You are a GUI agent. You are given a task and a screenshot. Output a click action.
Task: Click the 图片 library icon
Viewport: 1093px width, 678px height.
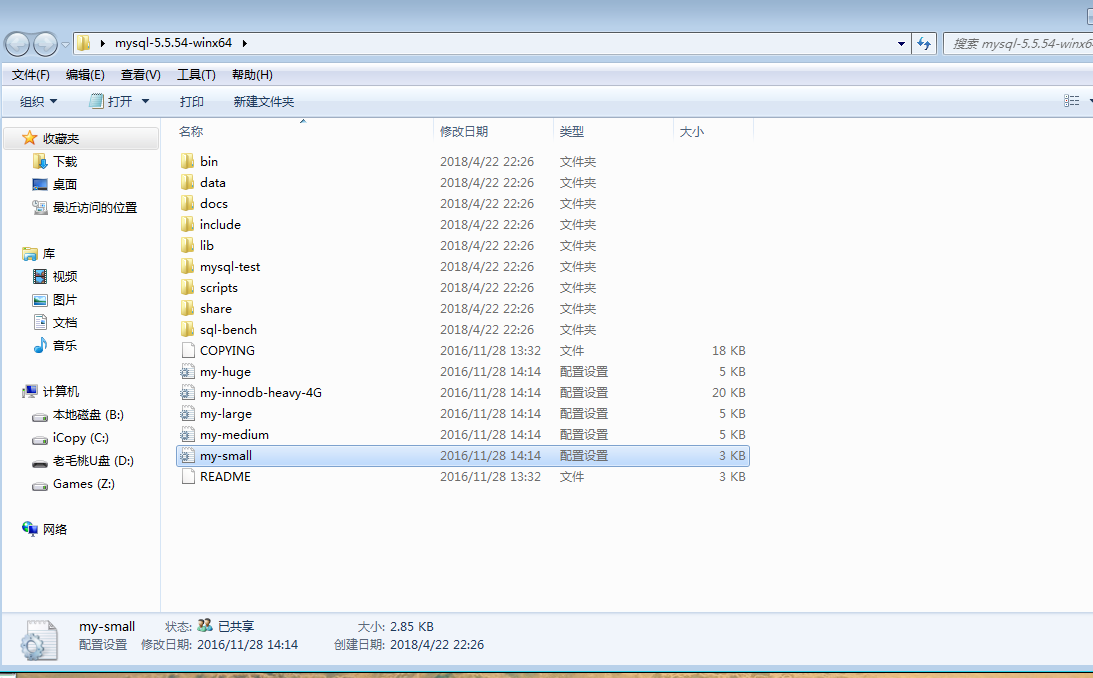coord(40,300)
